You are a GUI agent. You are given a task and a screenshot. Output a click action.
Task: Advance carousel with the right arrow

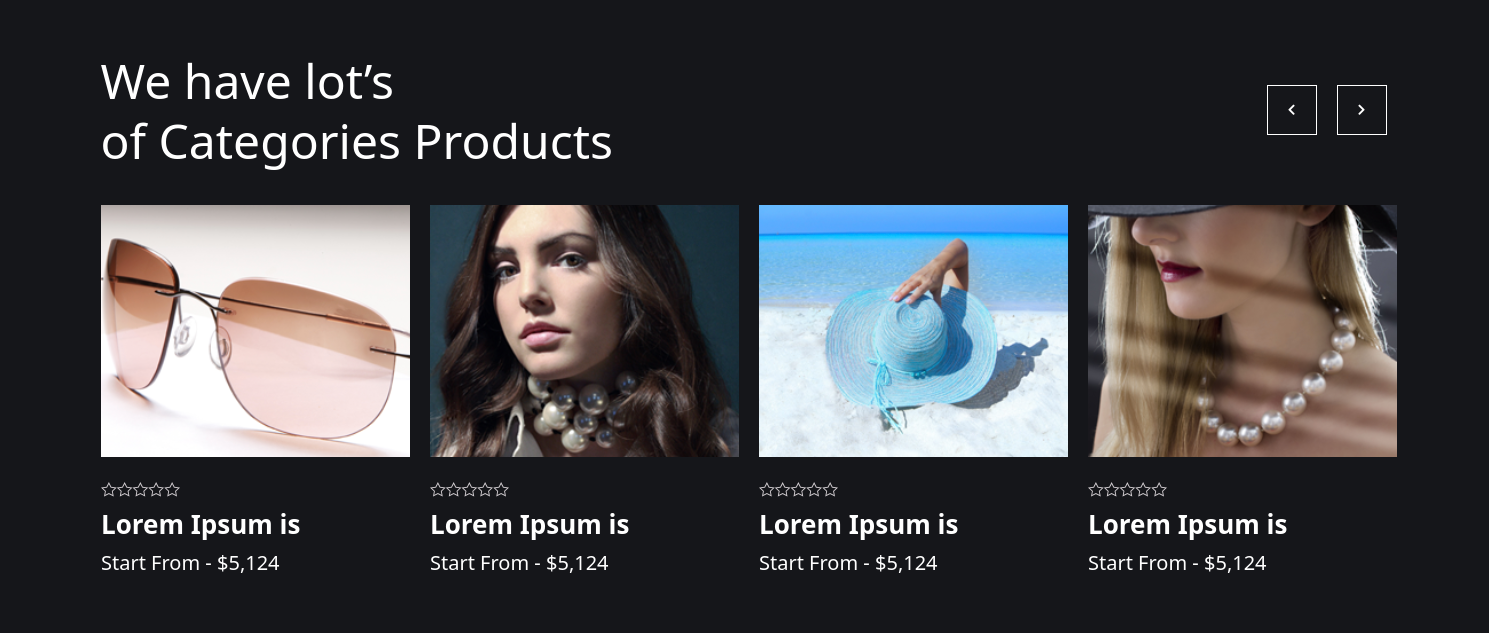pyautogui.click(x=1362, y=110)
